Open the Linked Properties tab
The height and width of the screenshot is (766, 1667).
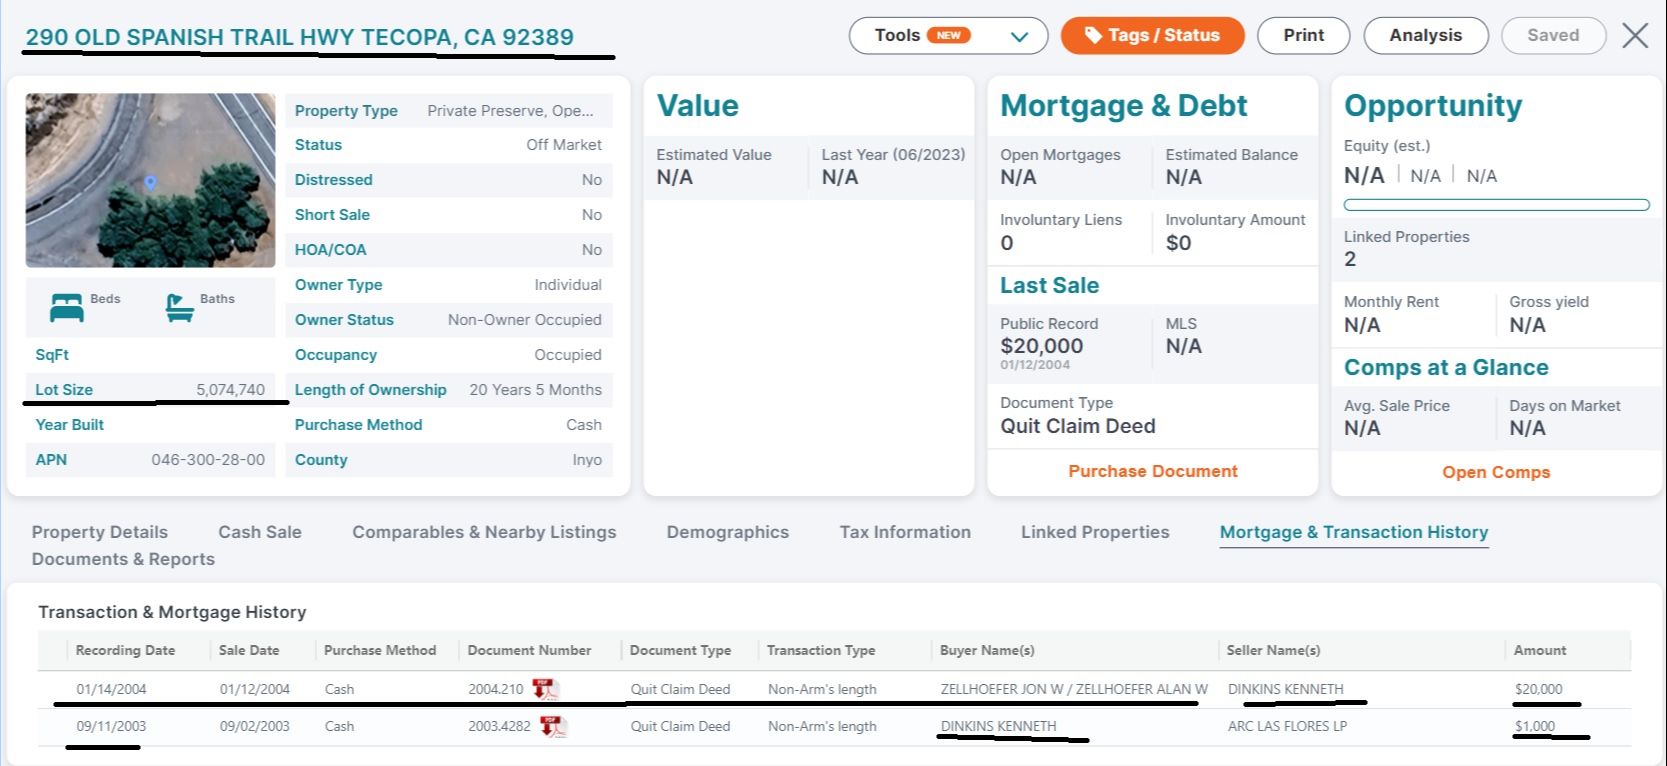tap(1095, 532)
